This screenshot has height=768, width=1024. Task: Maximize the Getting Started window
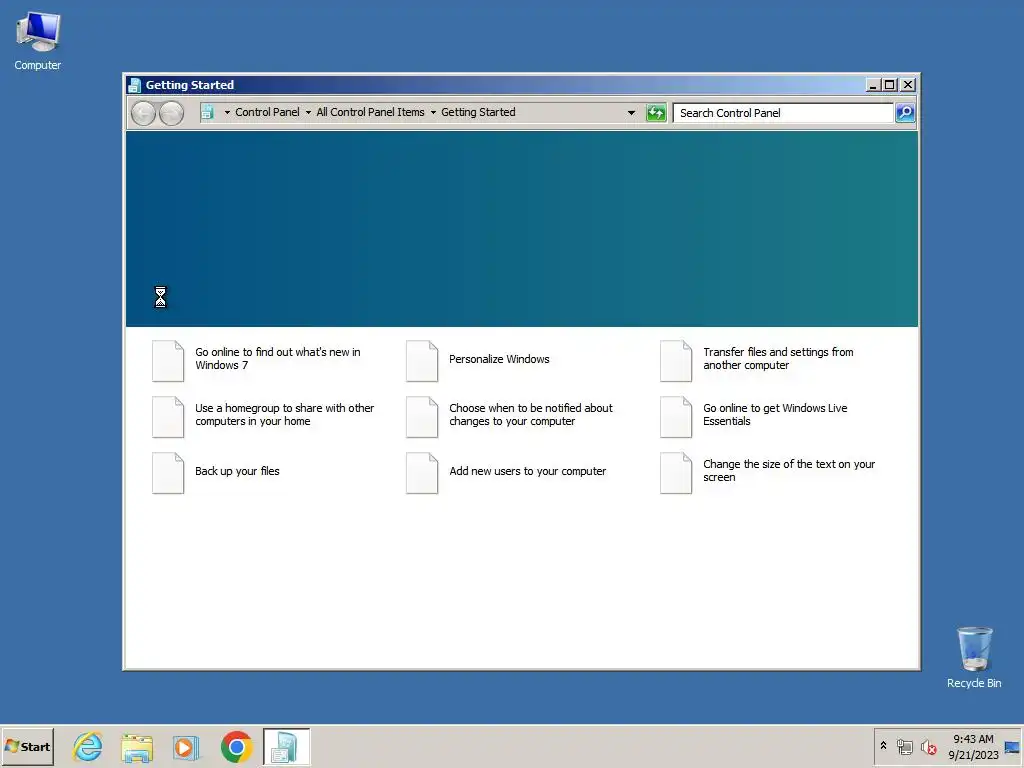889,85
